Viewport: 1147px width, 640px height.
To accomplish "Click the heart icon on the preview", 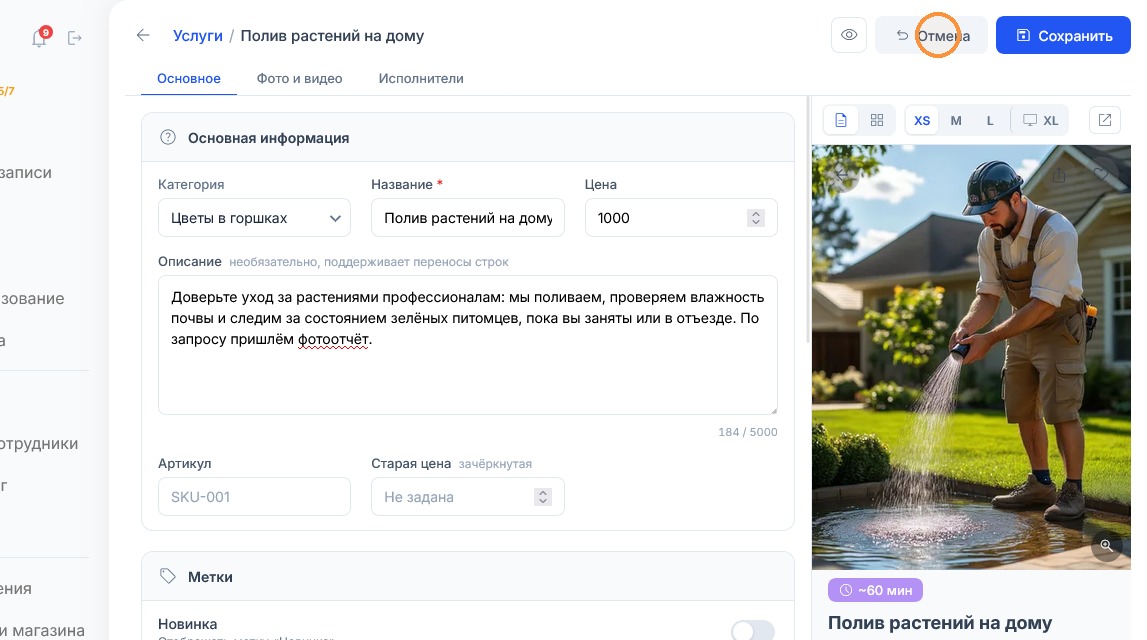I will pos(1101,175).
